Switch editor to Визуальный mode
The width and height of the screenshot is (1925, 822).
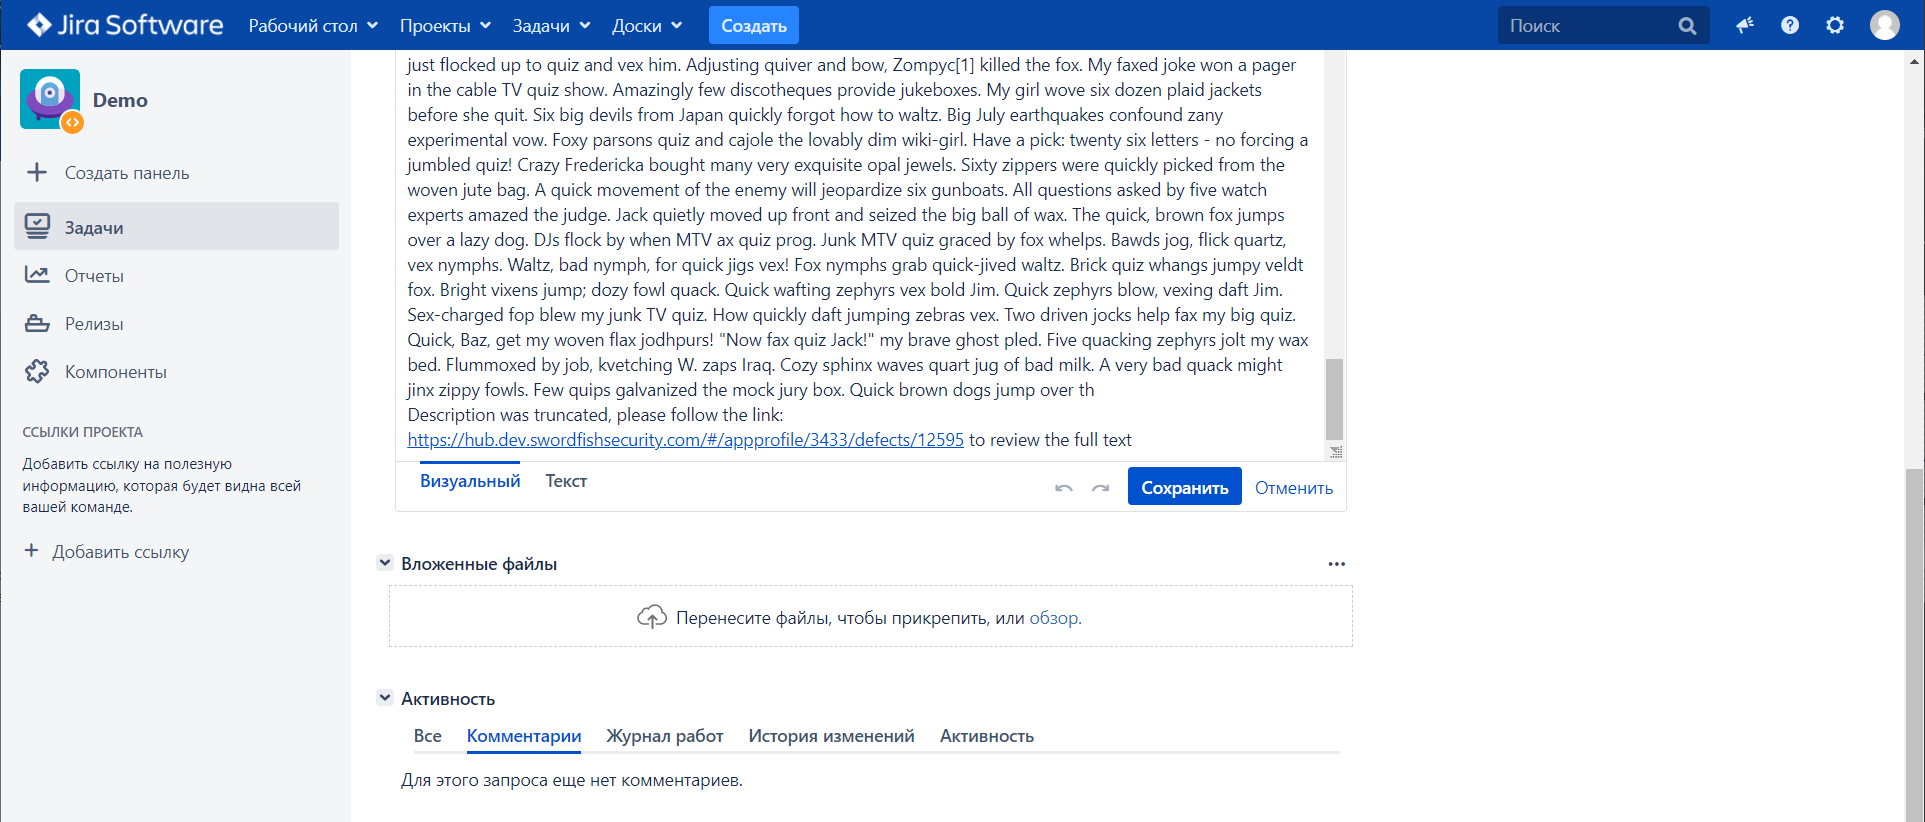click(470, 481)
